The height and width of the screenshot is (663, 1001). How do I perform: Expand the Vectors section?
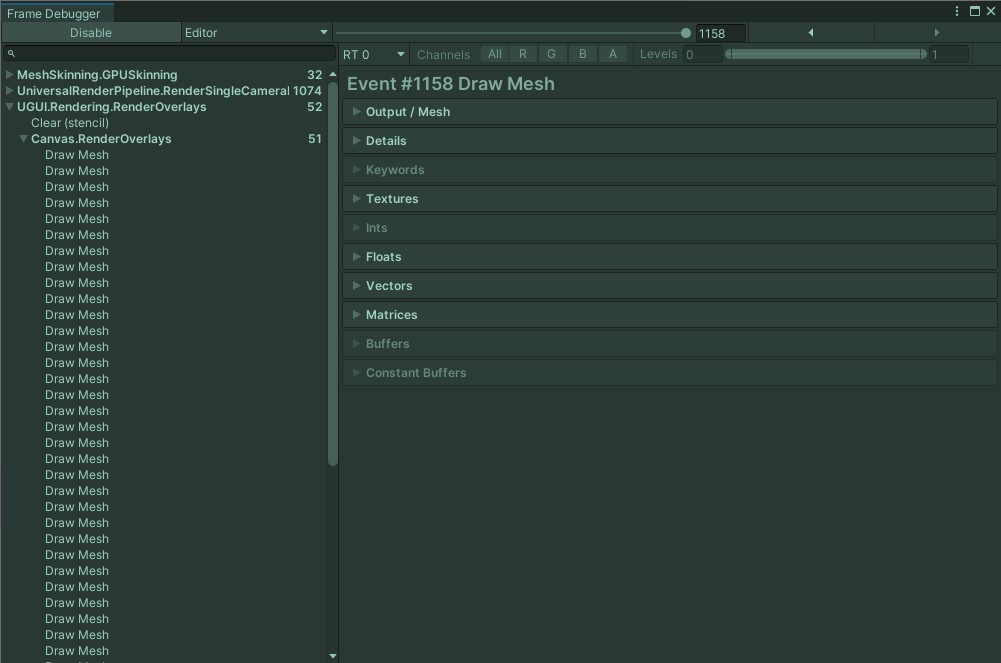click(670, 286)
